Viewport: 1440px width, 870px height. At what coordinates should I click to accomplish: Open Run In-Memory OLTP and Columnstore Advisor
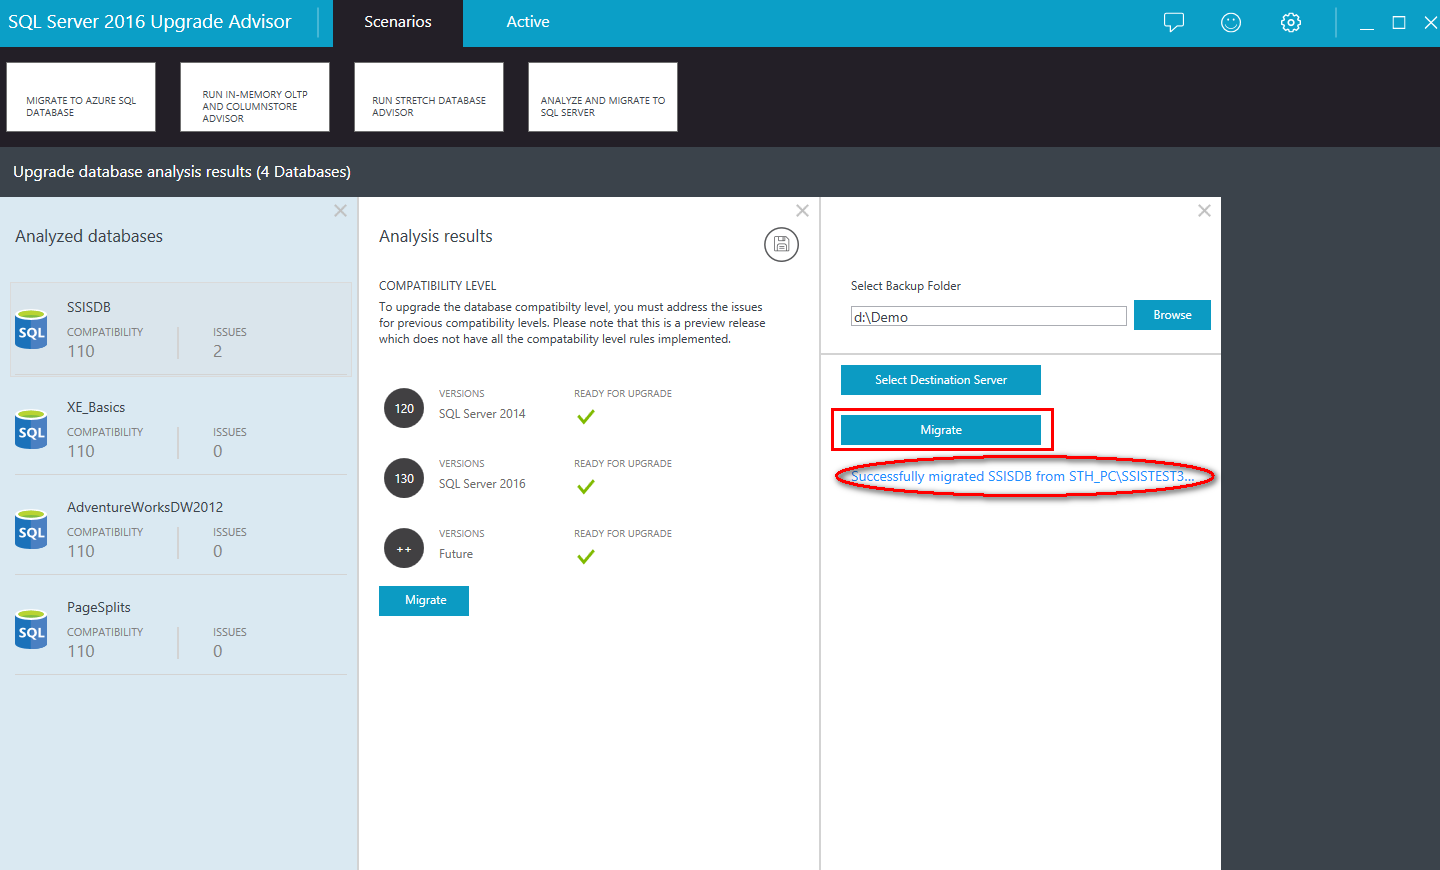(x=255, y=97)
